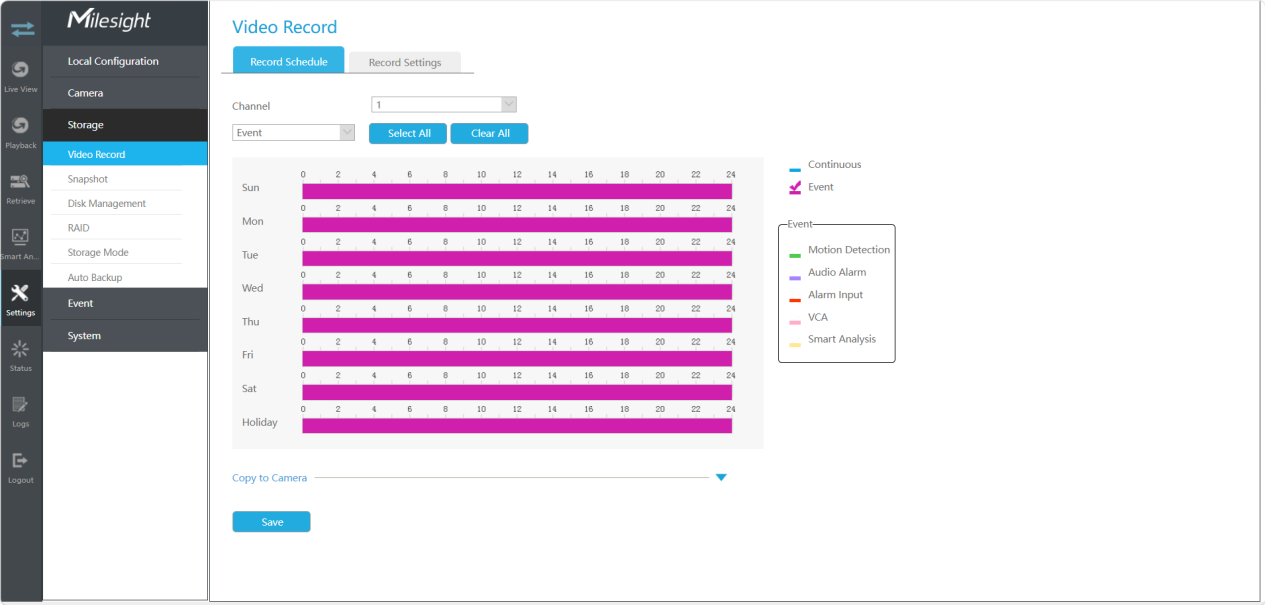The width and height of the screenshot is (1265, 605).
Task: Click the Milesight logo
Action: pyautogui.click(x=108, y=21)
